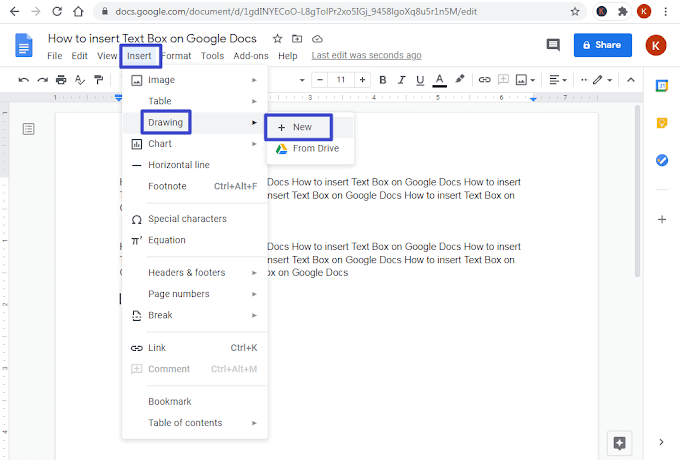Image resolution: width=680 pixels, height=460 pixels.
Task: Expand the Headers & footers submenu
Action: [195, 273]
